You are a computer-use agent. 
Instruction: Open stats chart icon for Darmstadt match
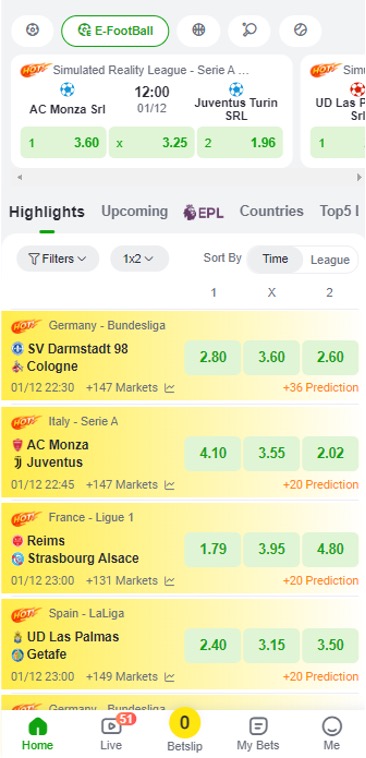pyautogui.click(x=169, y=388)
